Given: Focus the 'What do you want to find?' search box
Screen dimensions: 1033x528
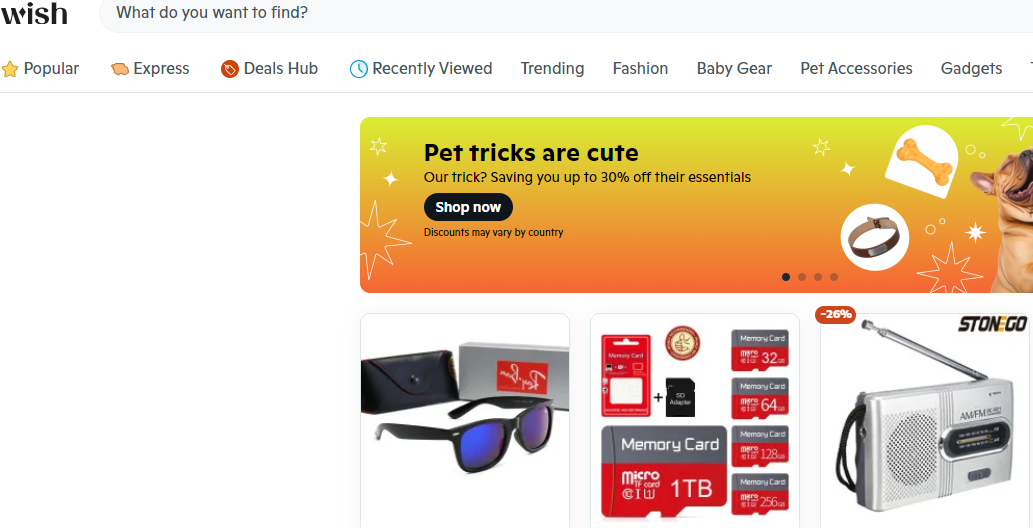Looking at the screenshot, I should tap(567, 13).
